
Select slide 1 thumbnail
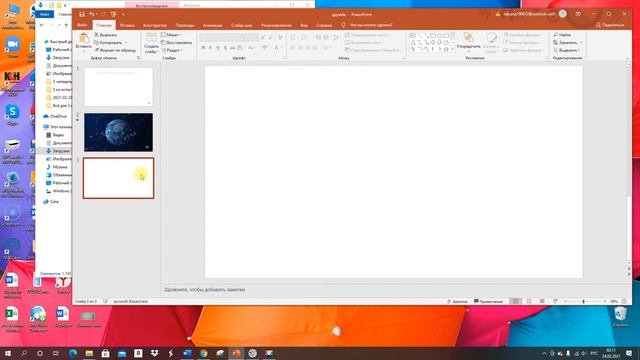pos(118,87)
